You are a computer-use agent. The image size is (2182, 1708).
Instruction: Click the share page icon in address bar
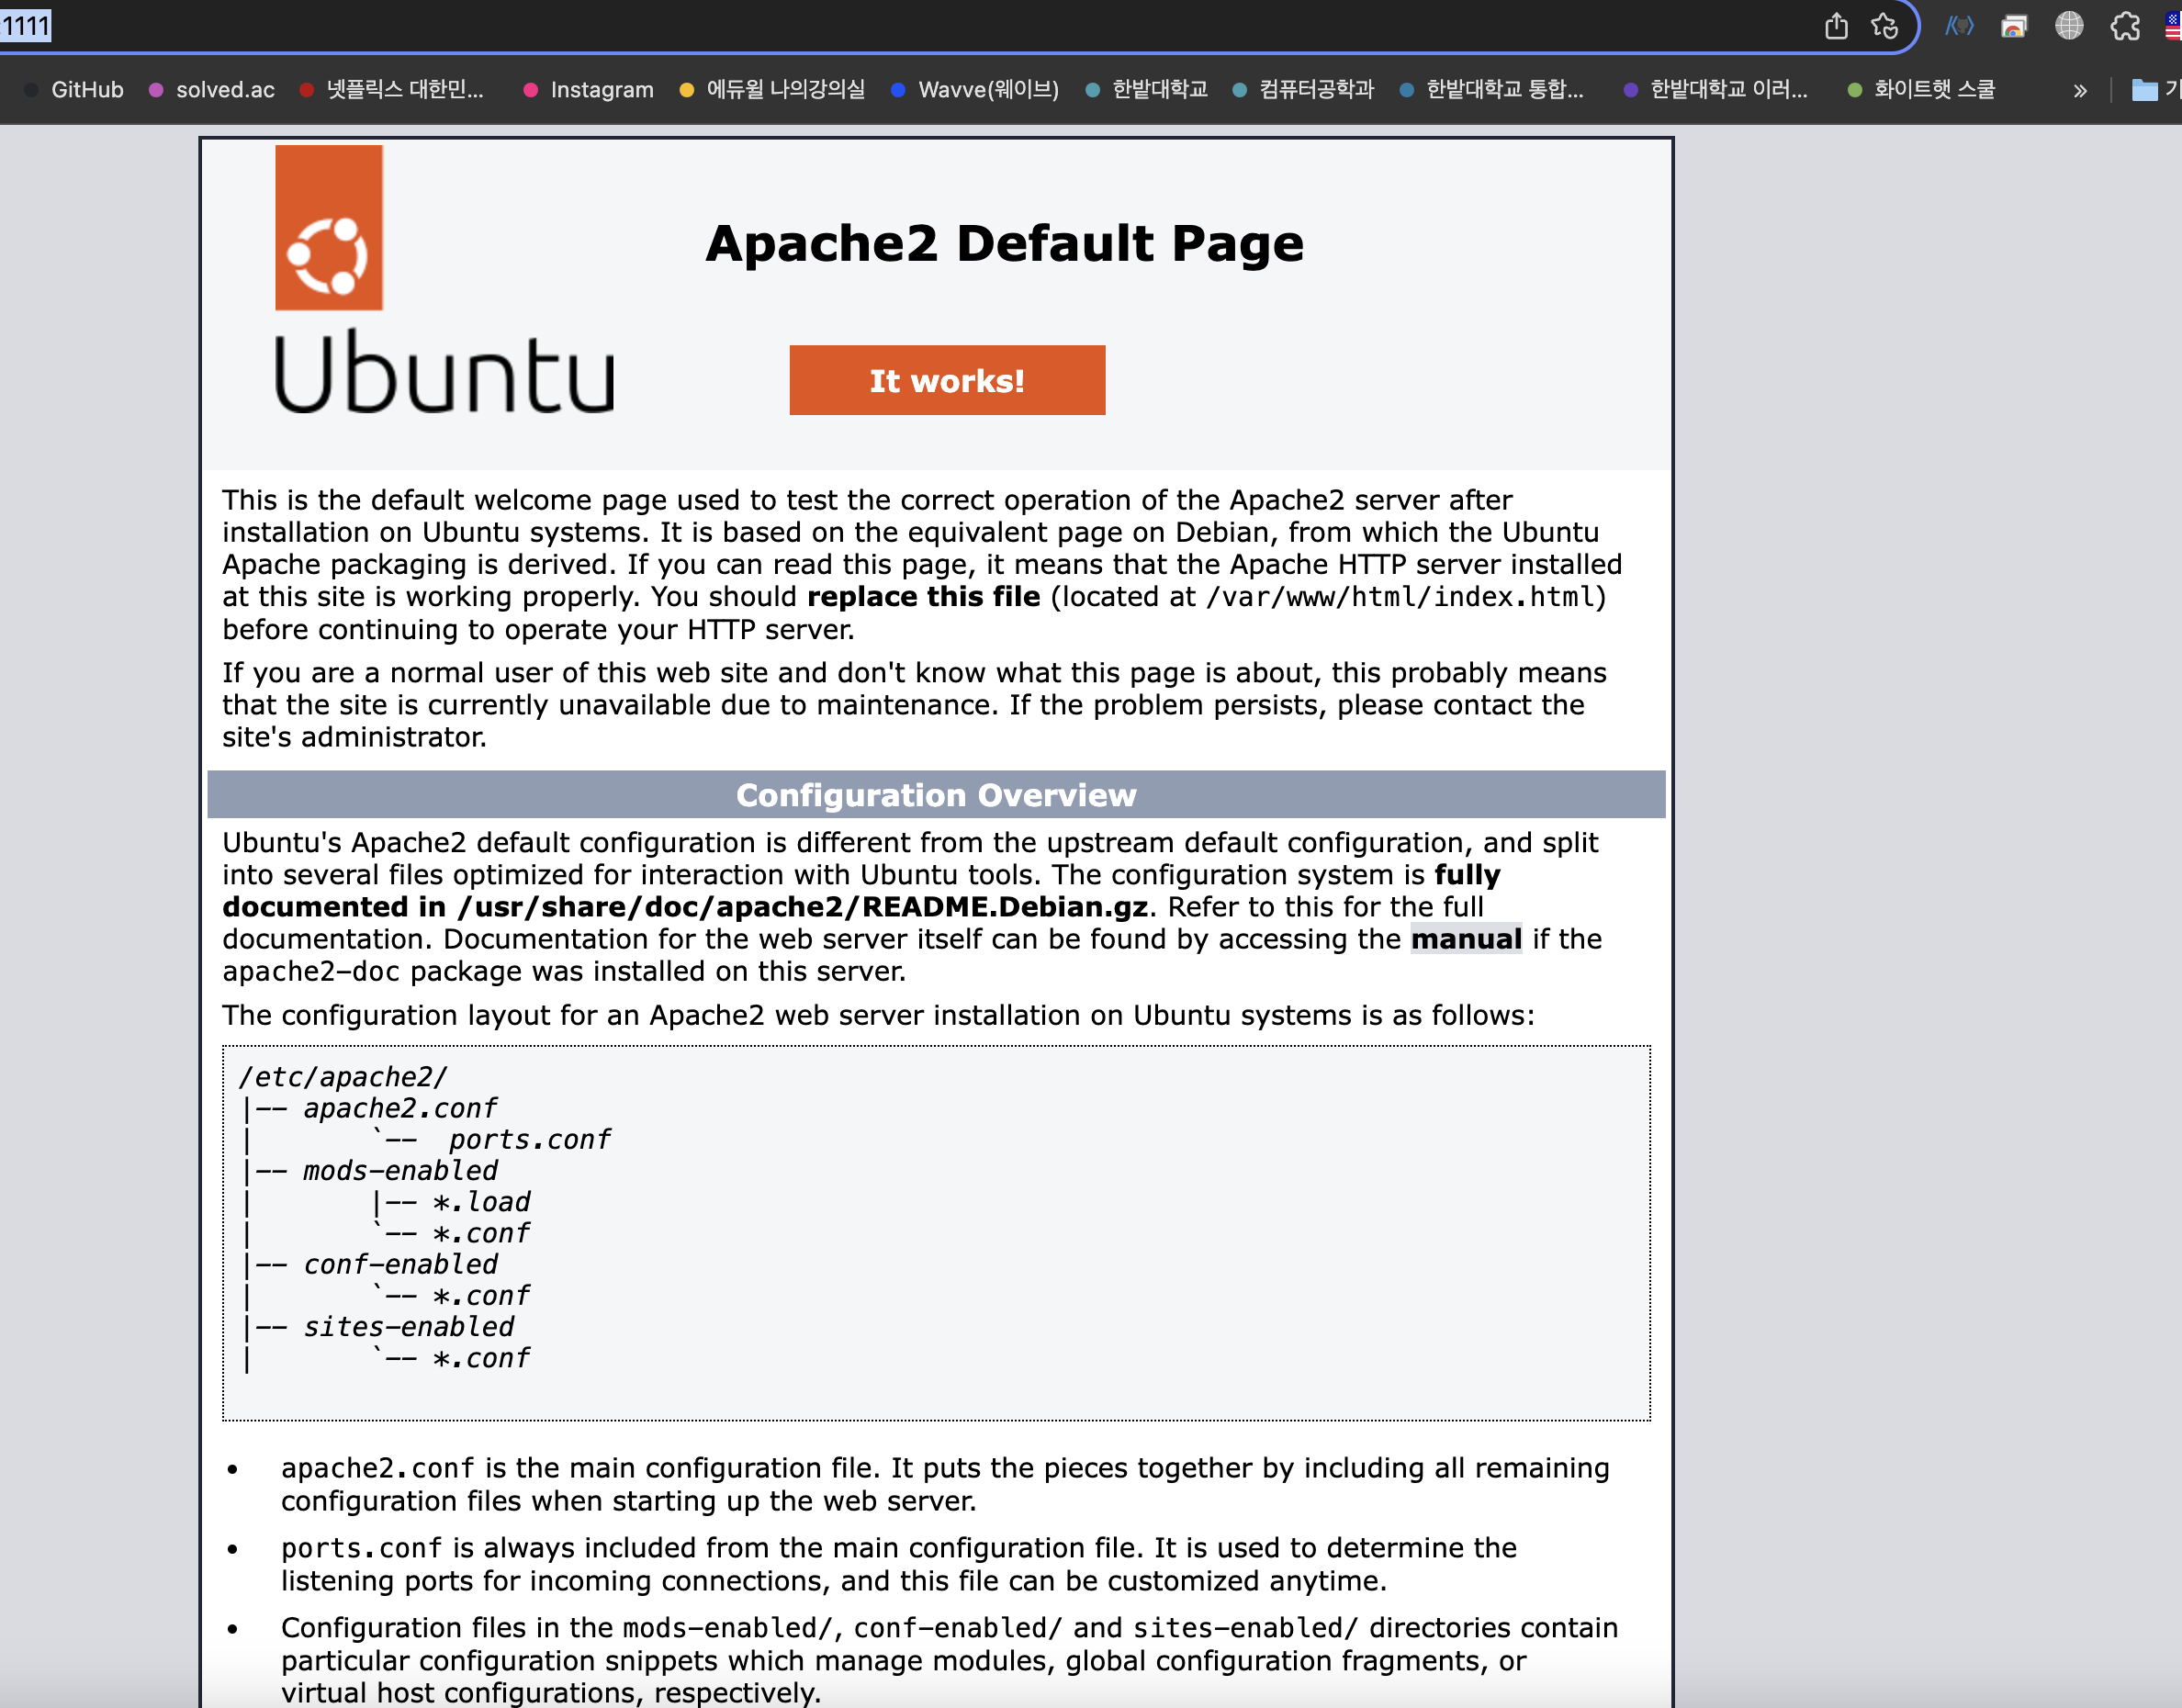coord(1836,26)
